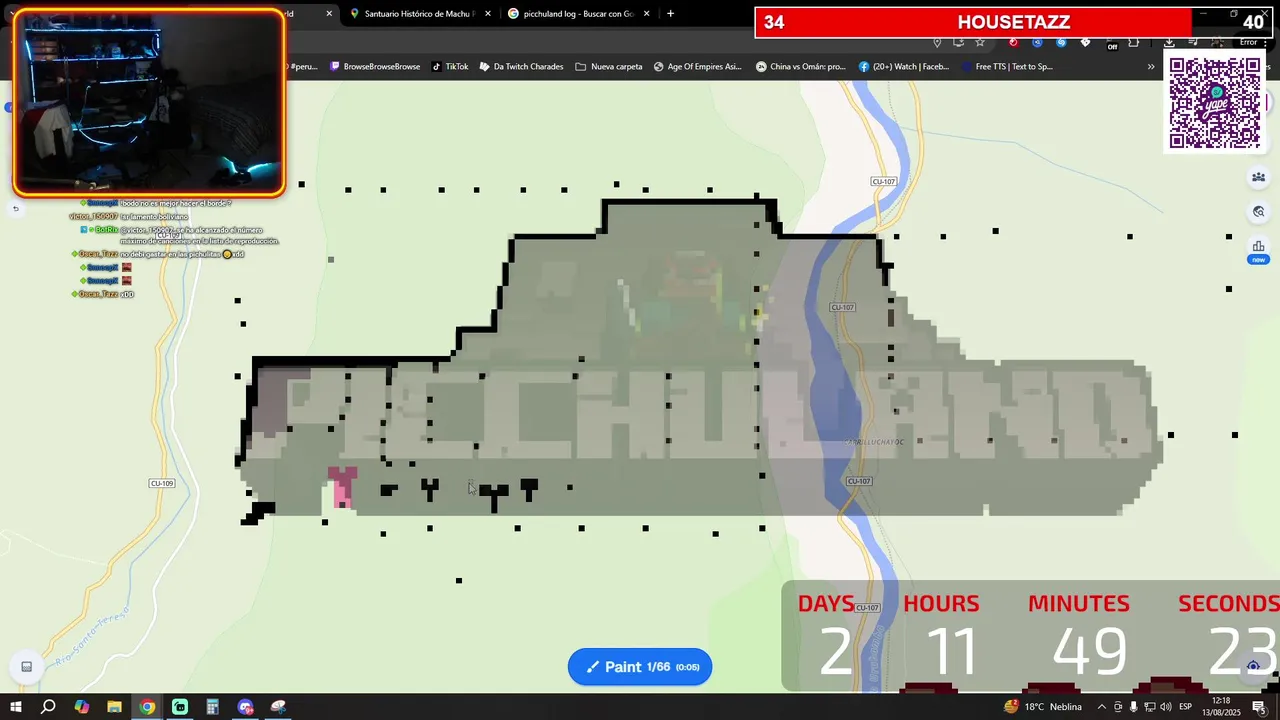Viewport: 1280px width, 720px height.
Task: Open the last pinned taskbar app icon
Action: [278, 707]
